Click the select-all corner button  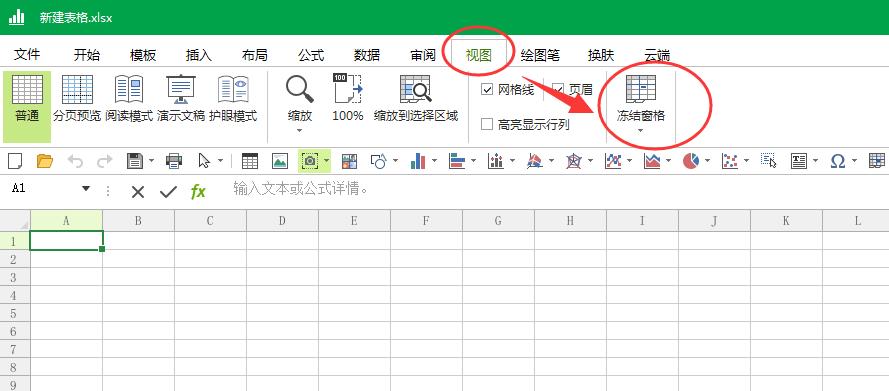click(15, 221)
